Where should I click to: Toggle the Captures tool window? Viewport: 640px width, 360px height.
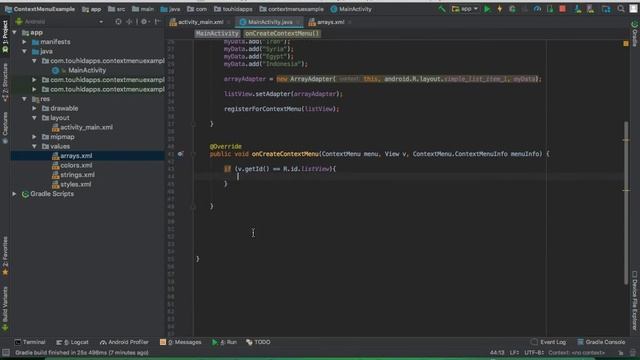coord(5,127)
